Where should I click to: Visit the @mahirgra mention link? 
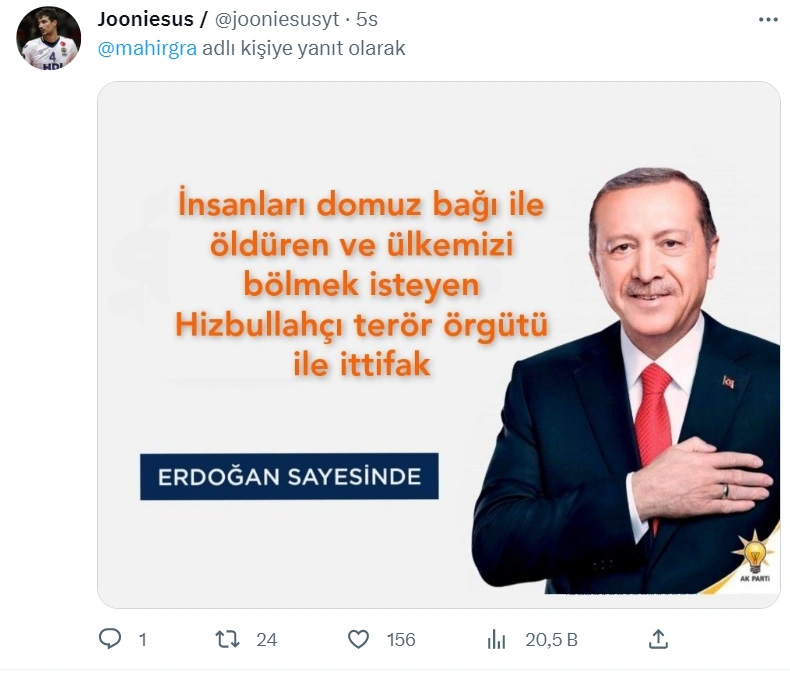(147, 48)
